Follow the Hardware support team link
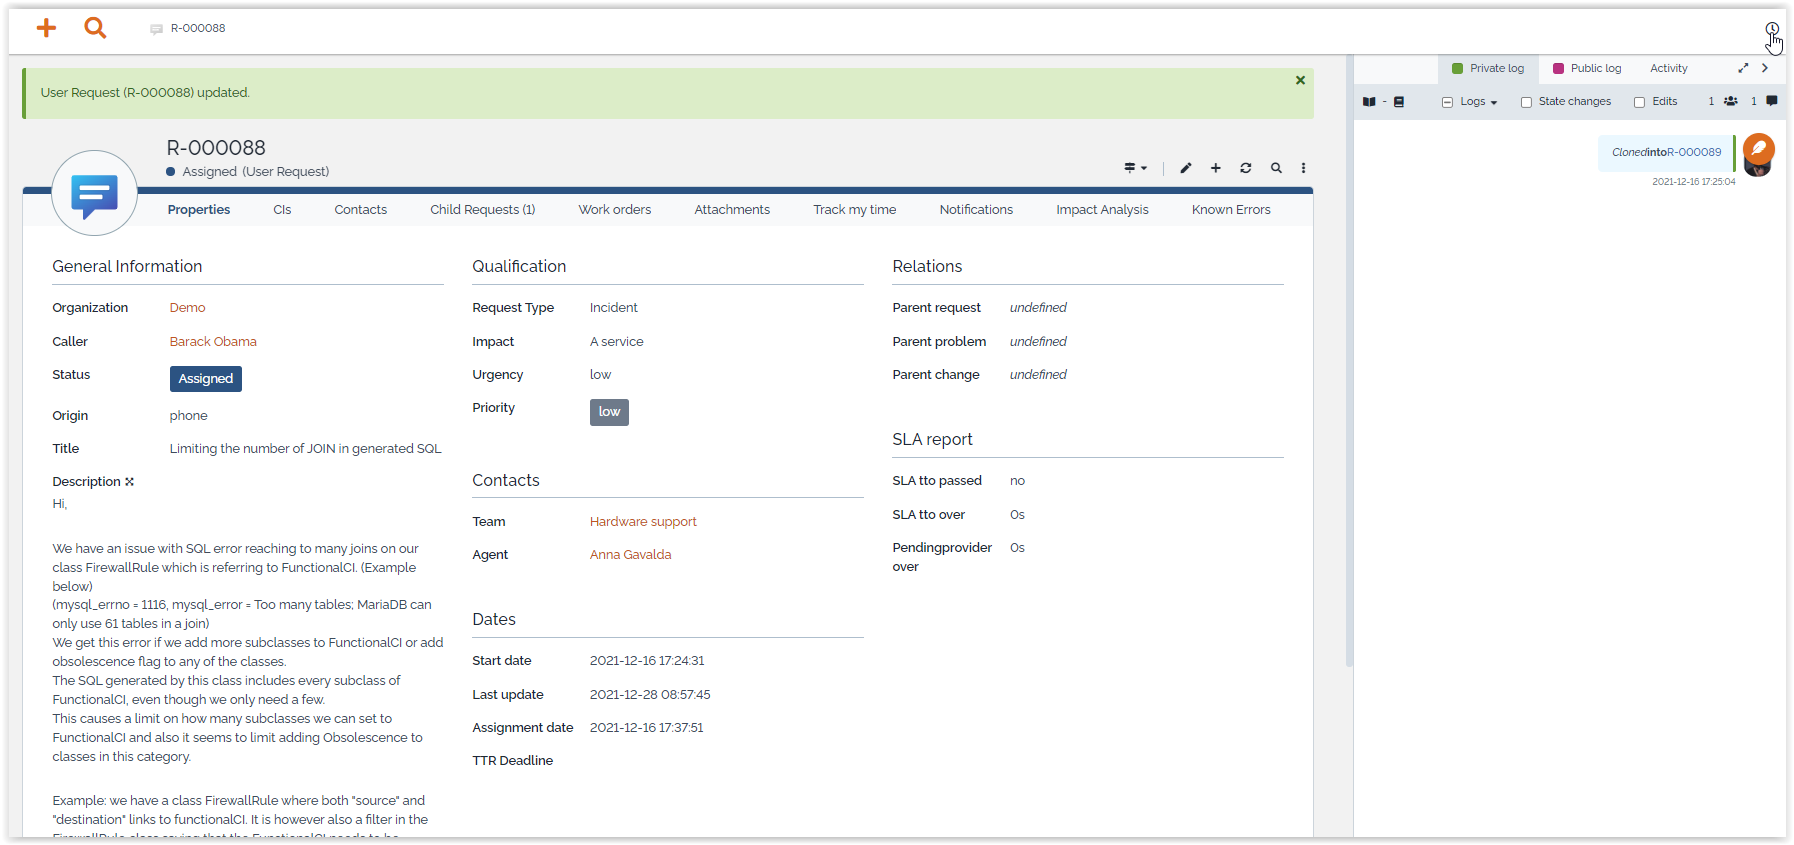 [643, 522]
